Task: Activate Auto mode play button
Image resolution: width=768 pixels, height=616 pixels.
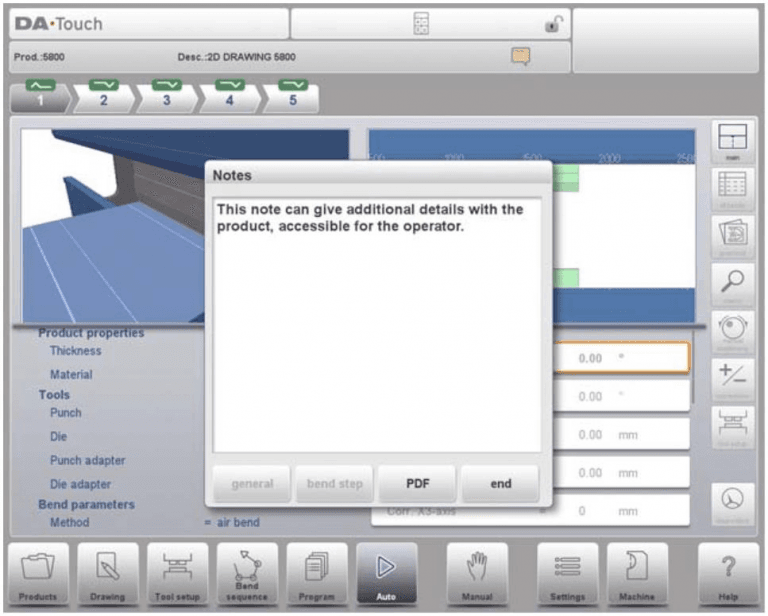Action: [386, 575]
